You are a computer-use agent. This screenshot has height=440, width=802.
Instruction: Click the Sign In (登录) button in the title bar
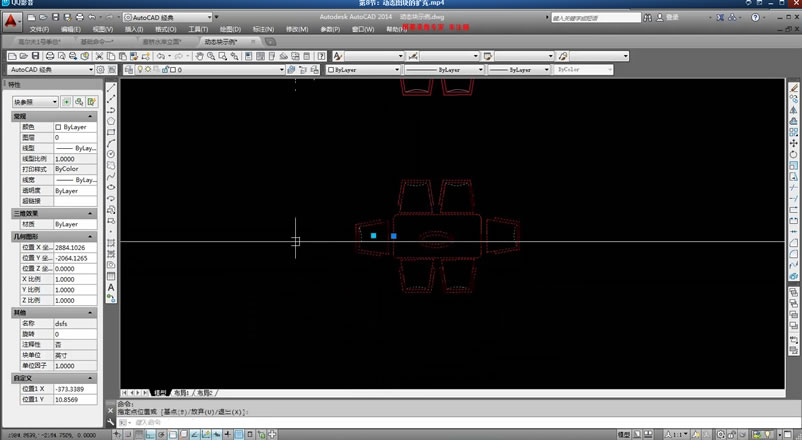pyautogui.click(x=668, y=17)
